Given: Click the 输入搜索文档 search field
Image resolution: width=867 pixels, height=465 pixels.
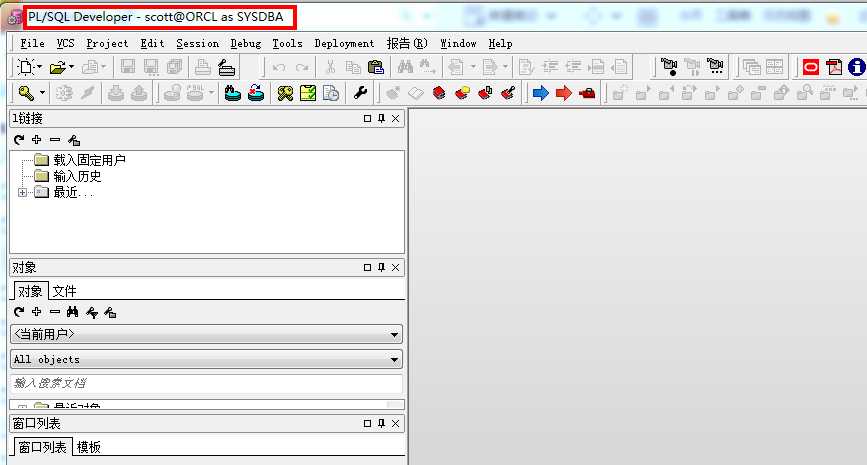Looking at the screenshot, I should pyautogui.click(x=206, y=383).
